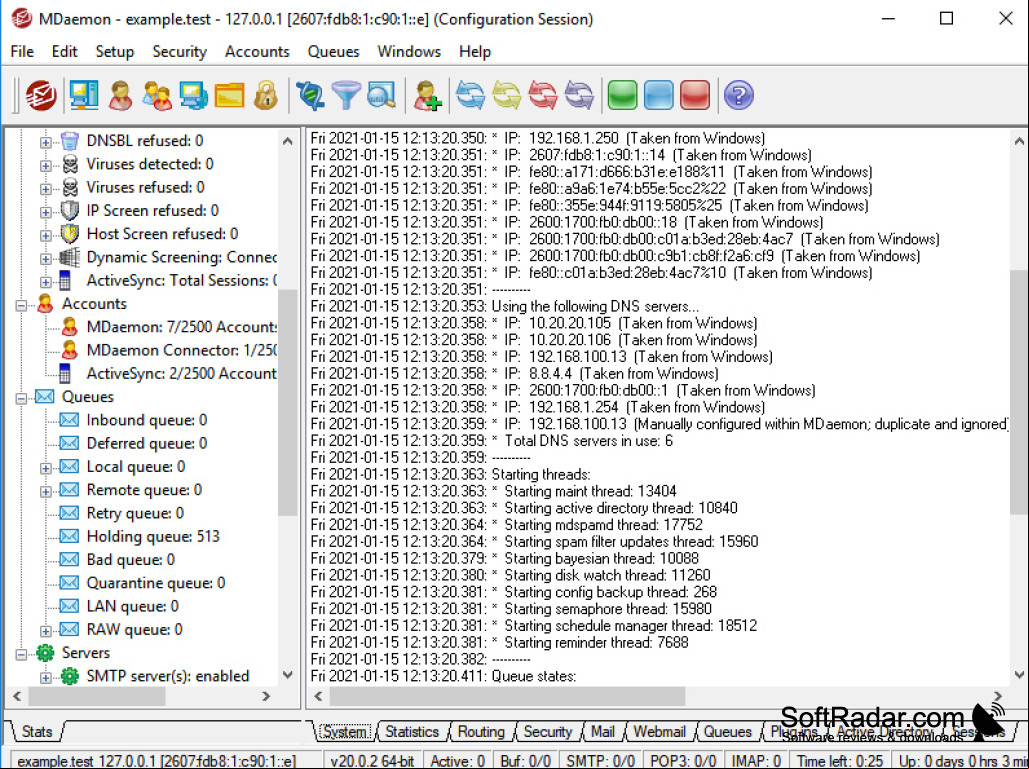
Task: Open the server settings computer icon in toolbar
Action: [83, 96]
